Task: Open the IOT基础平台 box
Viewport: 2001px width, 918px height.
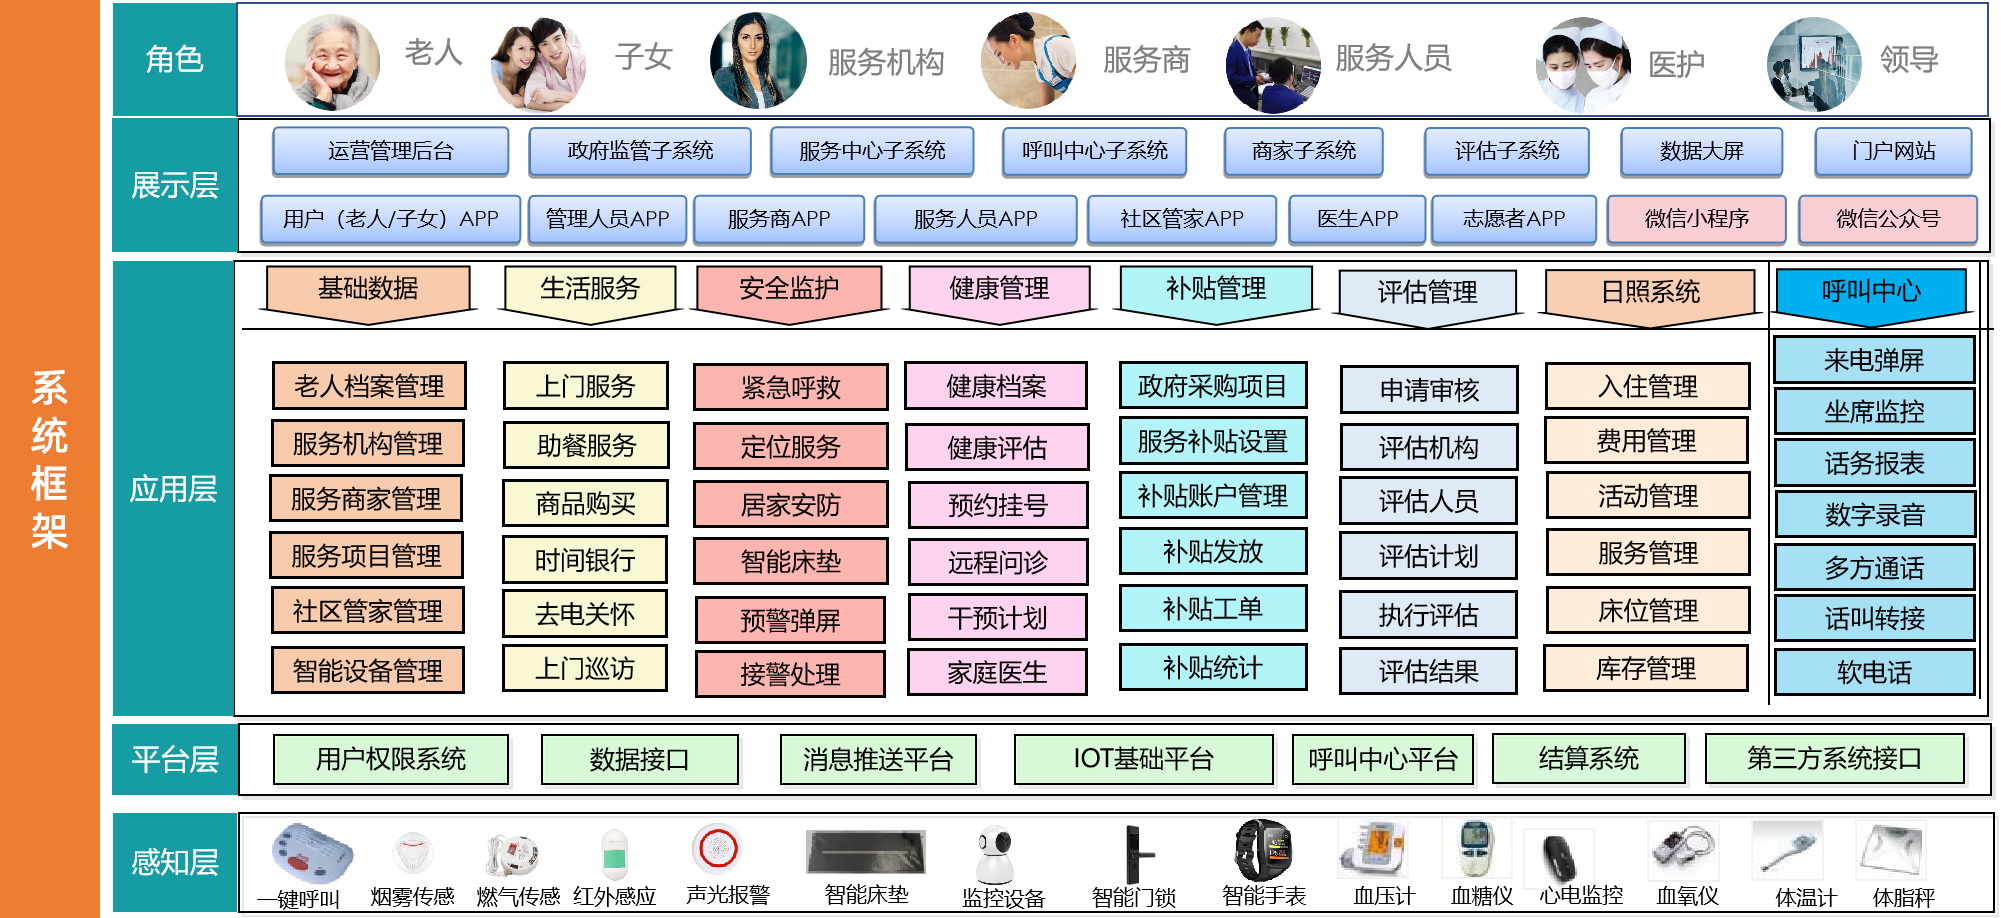Action: 1143,759
